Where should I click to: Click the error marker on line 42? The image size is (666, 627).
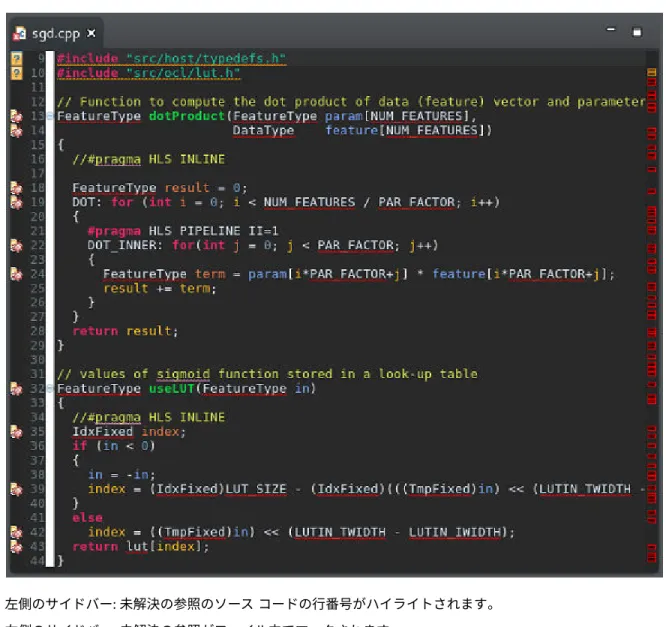(x=17, y=532)
